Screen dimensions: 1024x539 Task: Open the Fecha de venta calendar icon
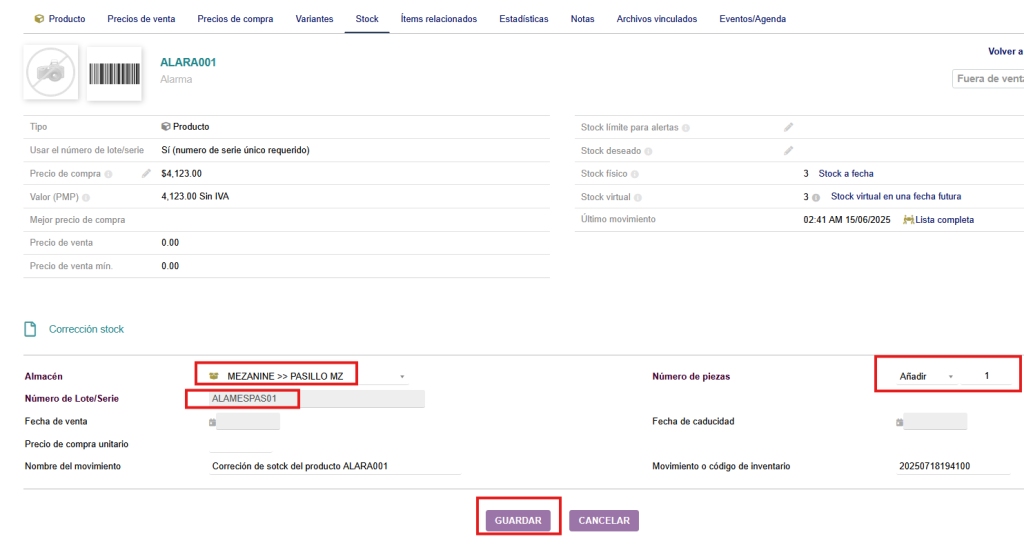coord(212,423)
